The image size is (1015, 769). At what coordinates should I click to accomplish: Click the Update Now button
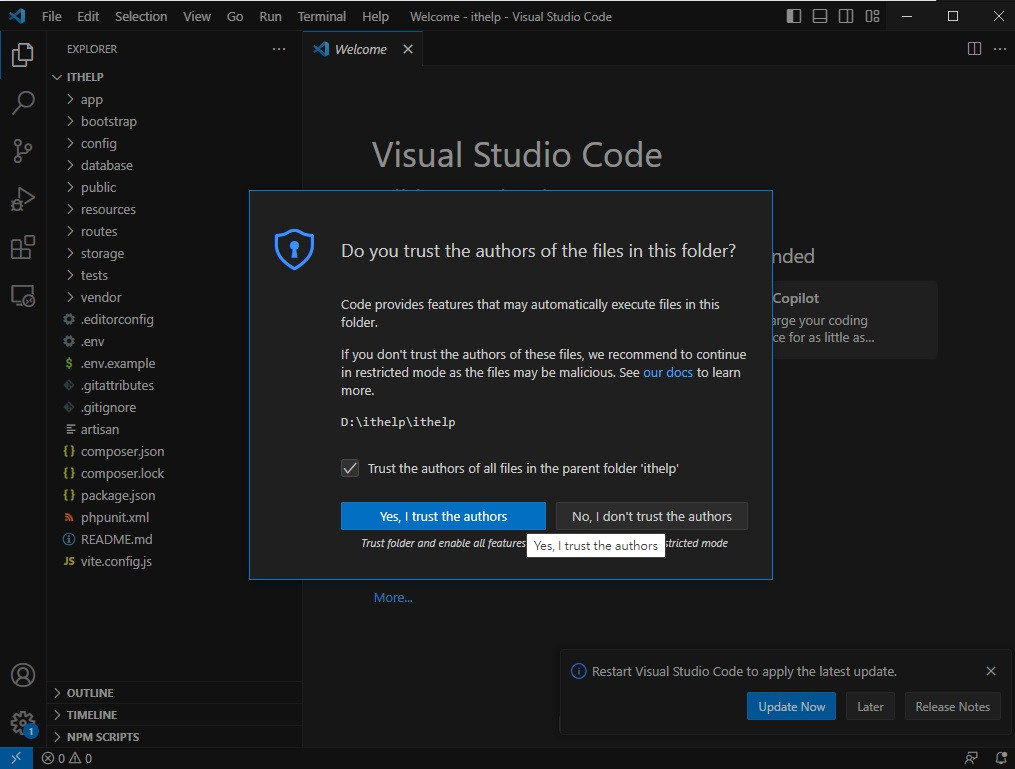pos(791,706)
